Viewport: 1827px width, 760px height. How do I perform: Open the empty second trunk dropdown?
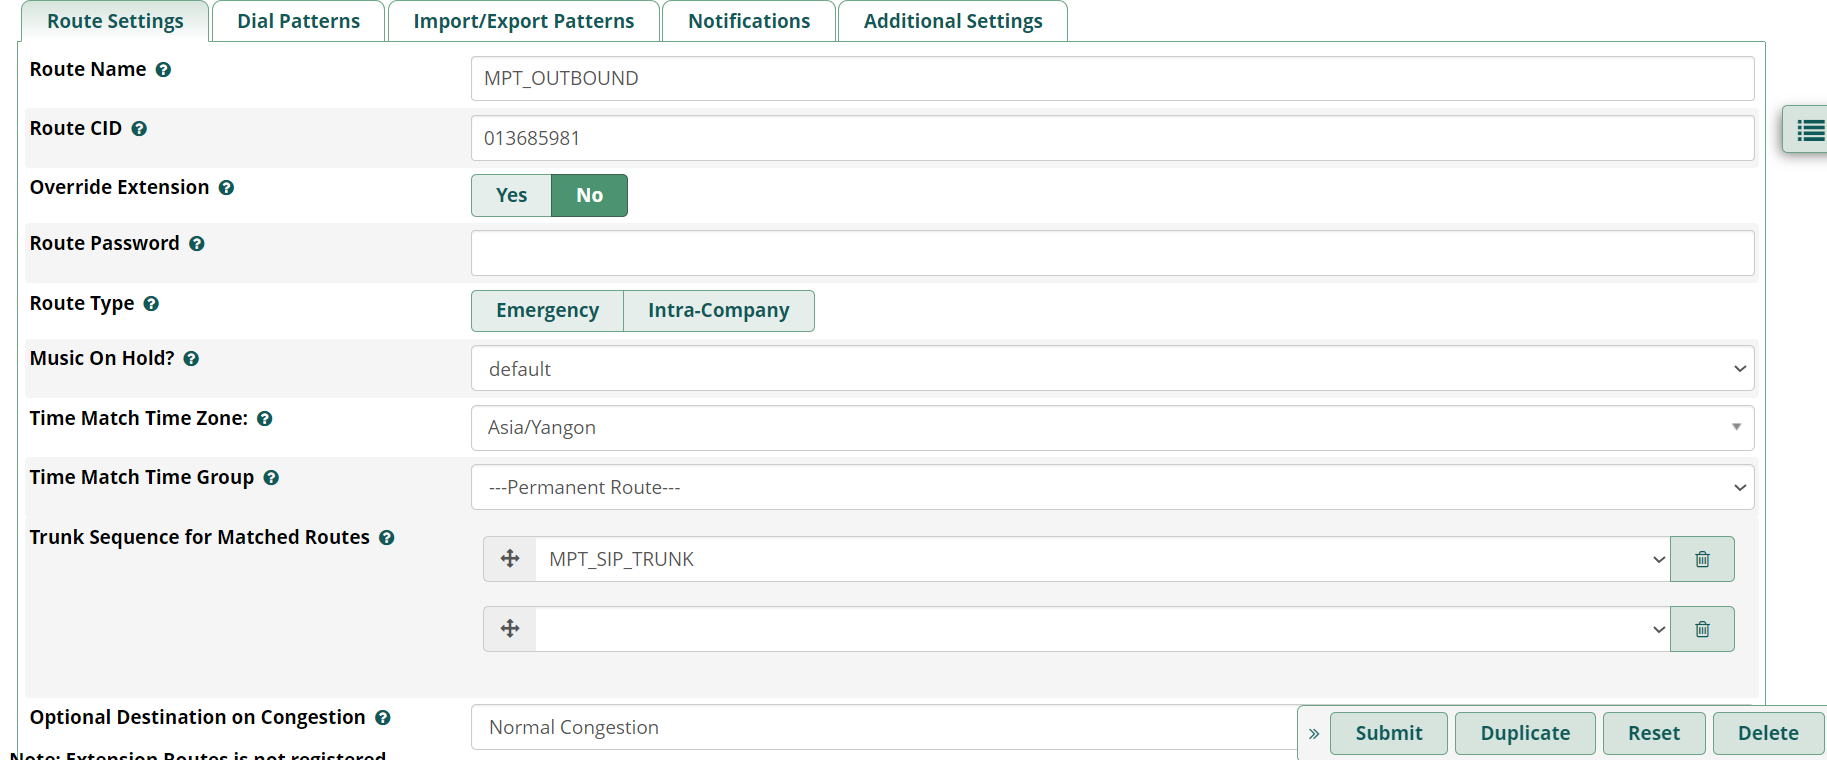pyautogui.click(x=1102, y=629)
